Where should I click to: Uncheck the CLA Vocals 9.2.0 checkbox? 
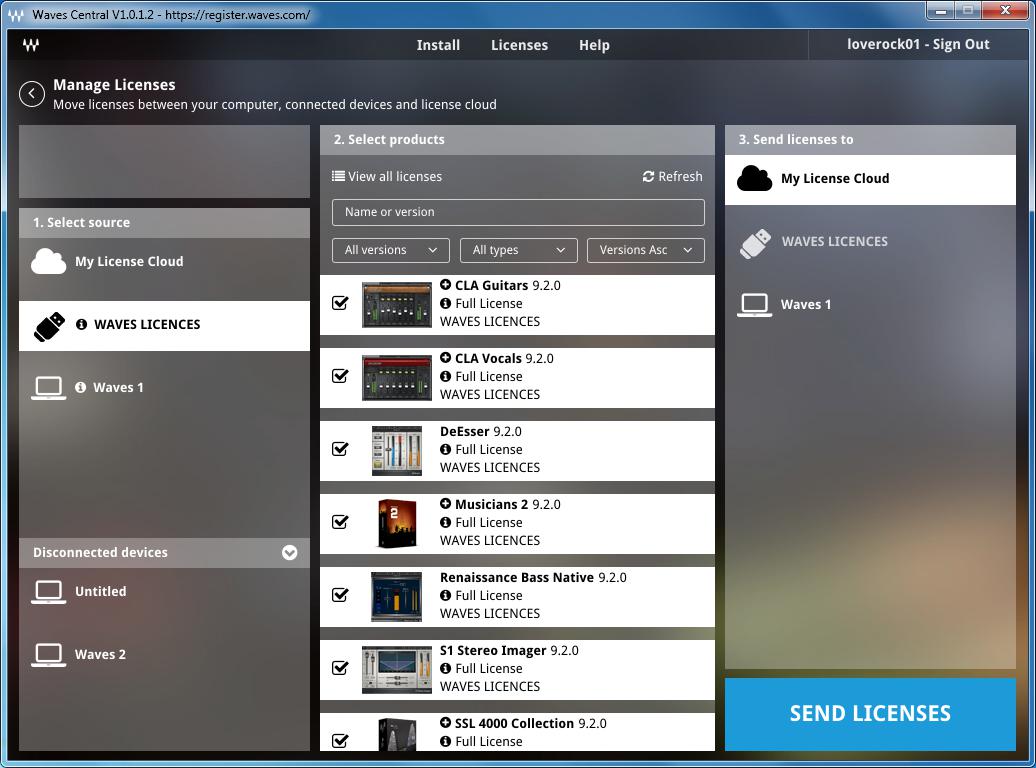point(340,375)
